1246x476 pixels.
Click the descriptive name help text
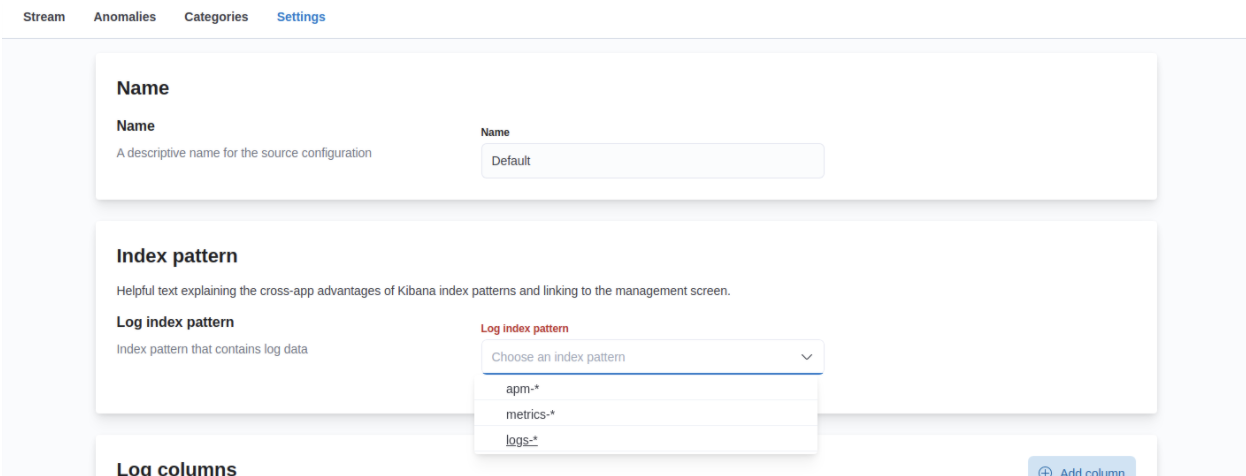(244, 153)
